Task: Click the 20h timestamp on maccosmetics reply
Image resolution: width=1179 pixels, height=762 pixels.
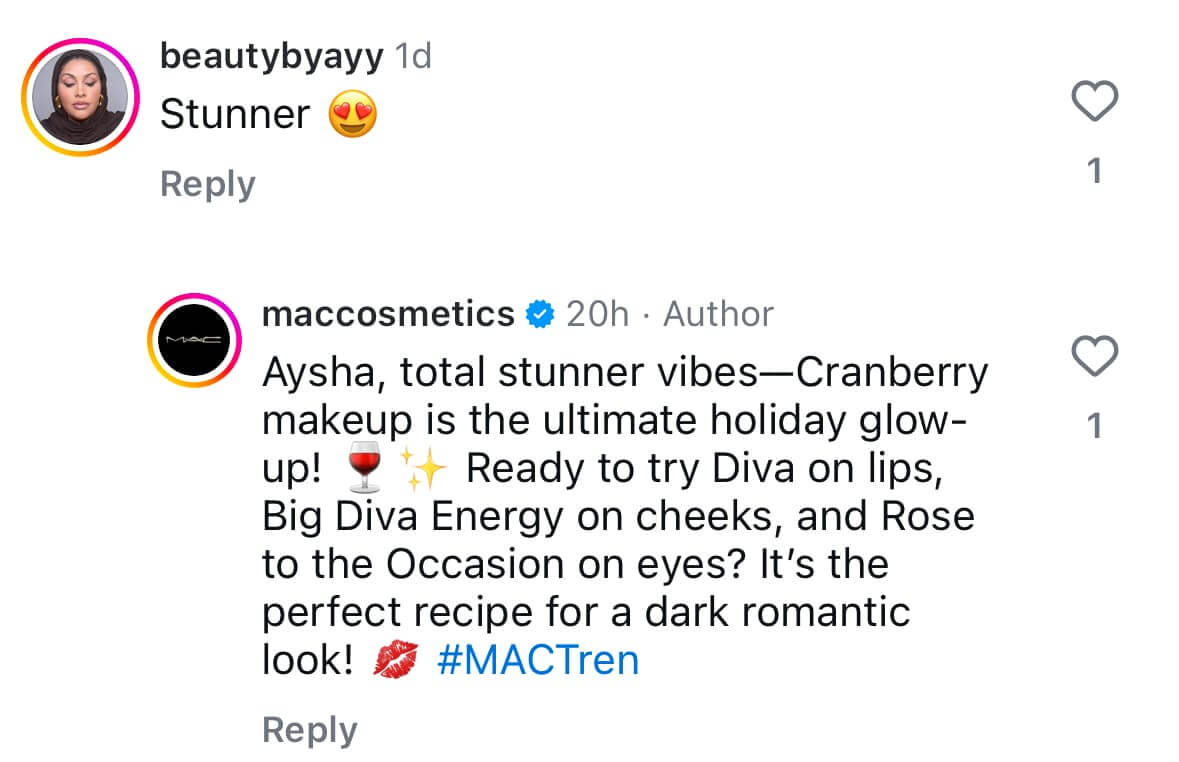Action: pos(598,314)
